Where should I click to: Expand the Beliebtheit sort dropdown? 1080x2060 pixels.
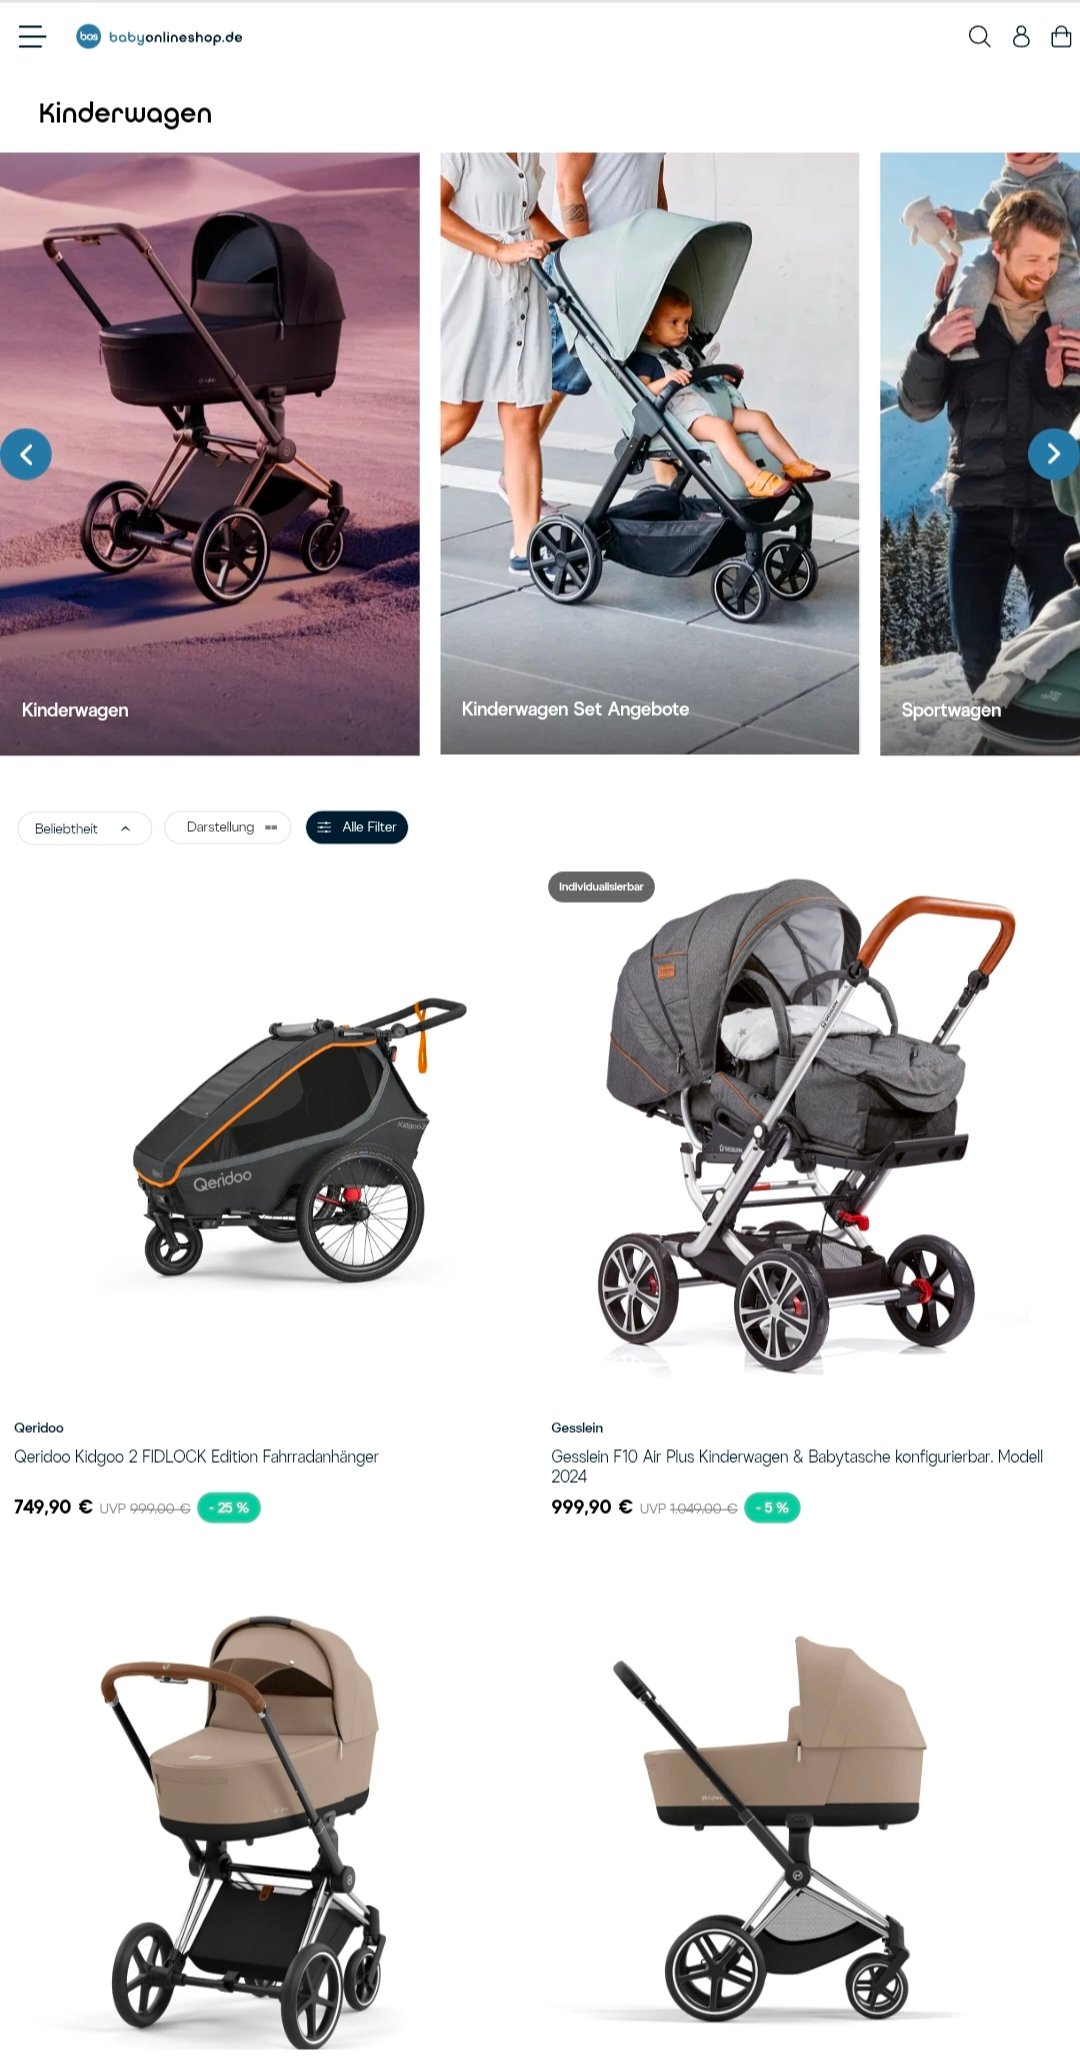84,828
